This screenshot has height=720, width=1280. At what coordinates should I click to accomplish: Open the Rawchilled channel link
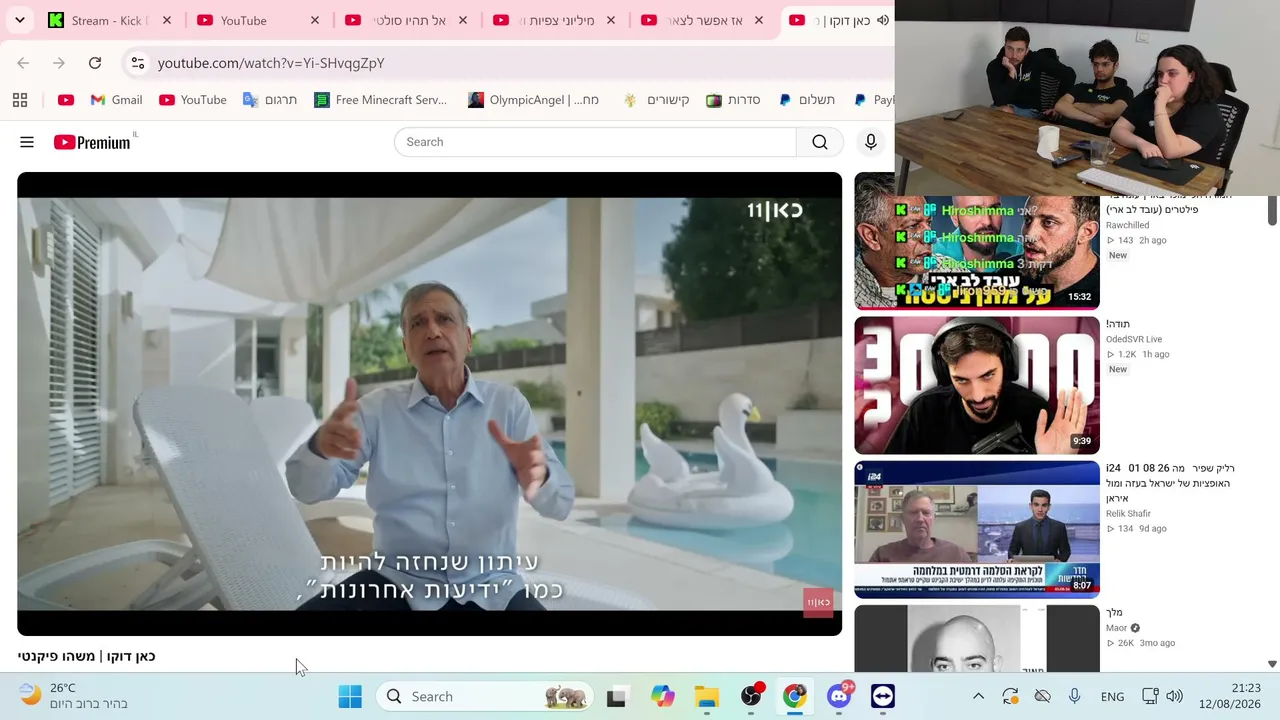pos(1127,225)
